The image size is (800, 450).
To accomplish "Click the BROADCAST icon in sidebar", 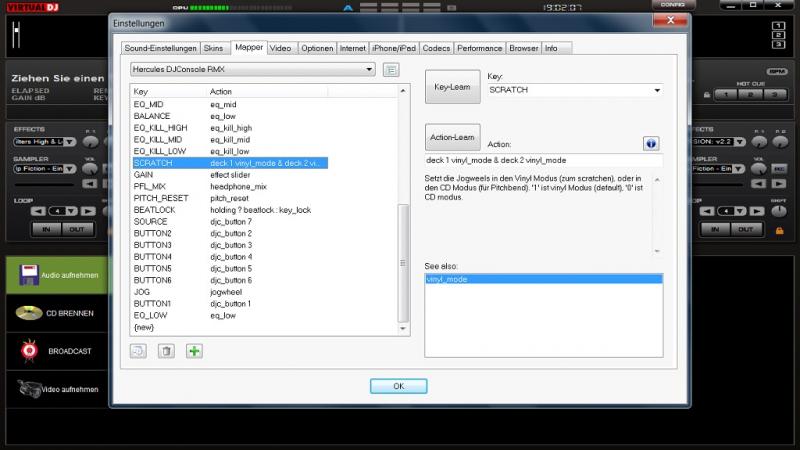I will (x=28, y=351).
